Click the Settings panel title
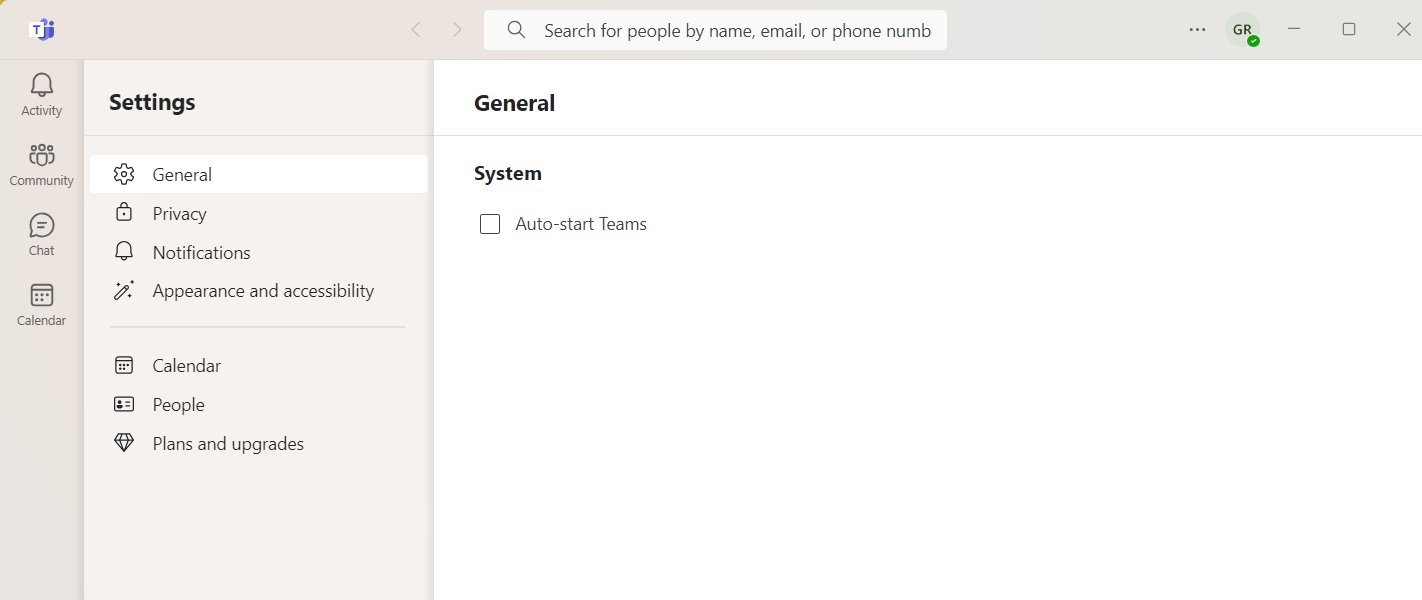 pos(152,102)
